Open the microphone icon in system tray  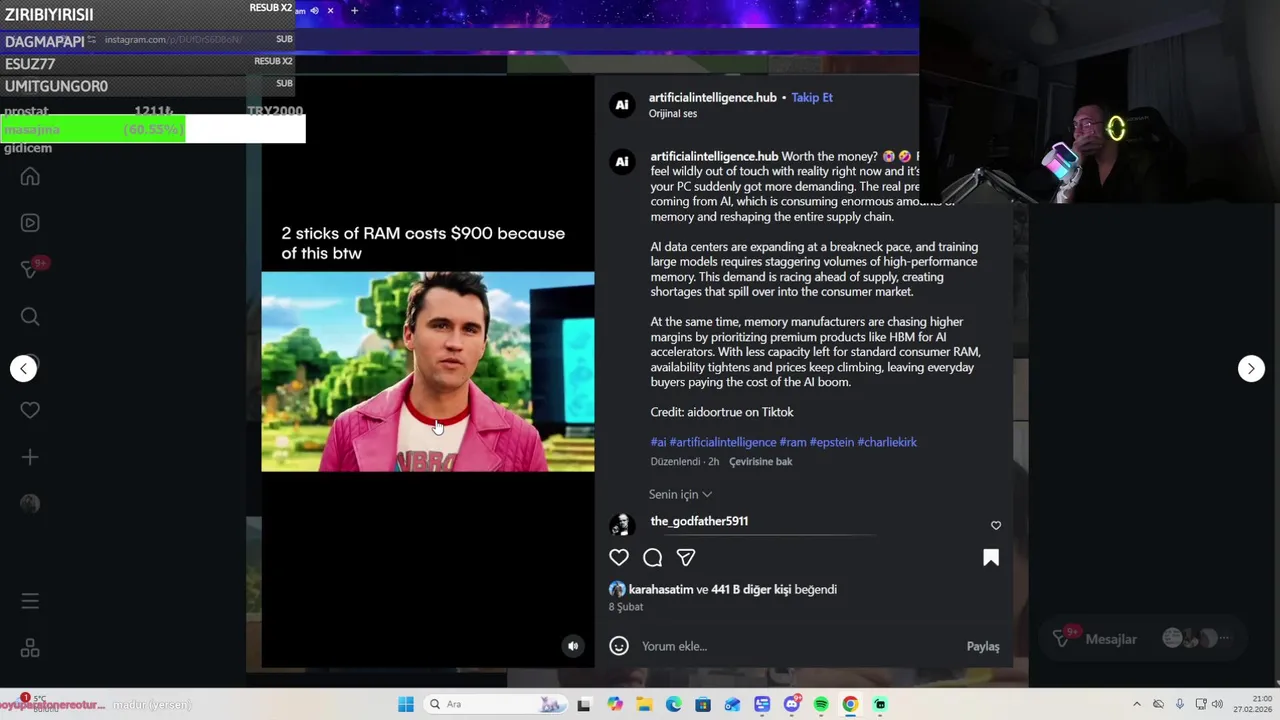pos(1180,704)
